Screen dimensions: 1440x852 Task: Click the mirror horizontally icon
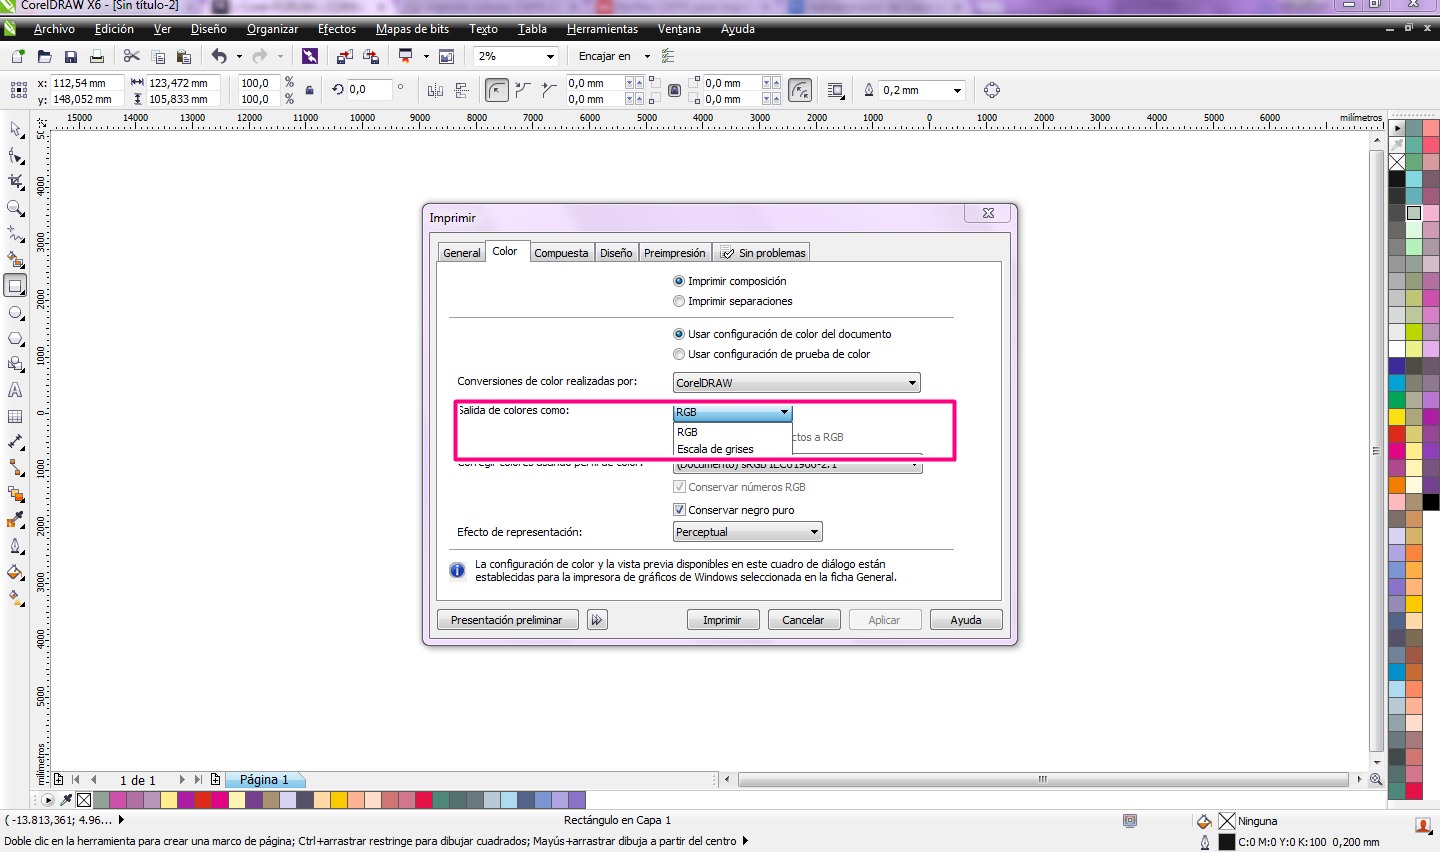(x=435, y=90)
